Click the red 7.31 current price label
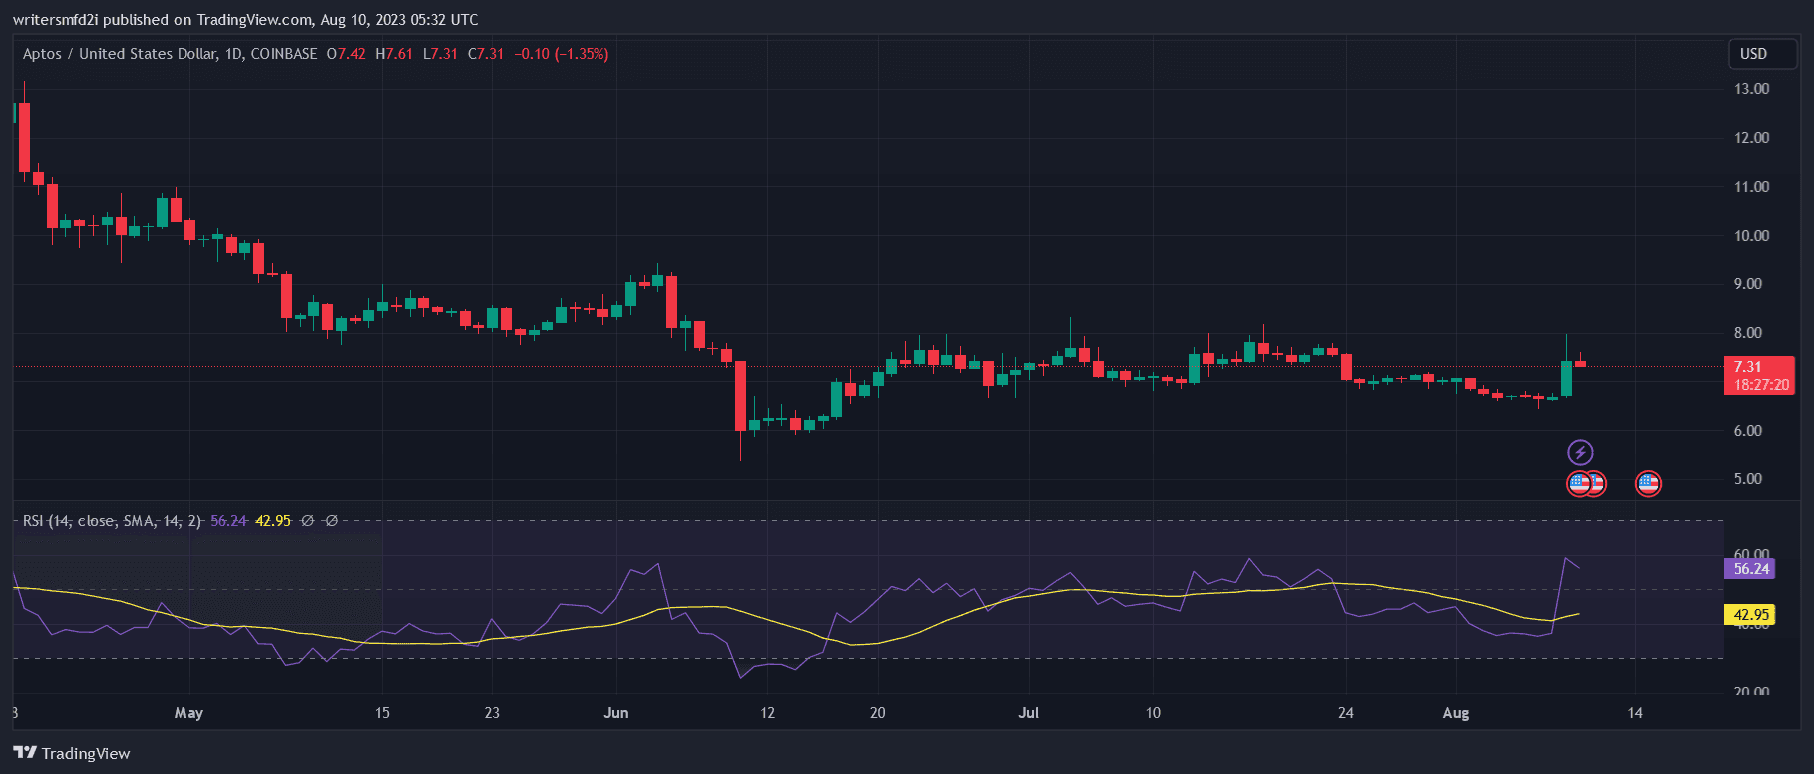The width and height of the screenshot is (1814, 774). tap(1759, 375)
